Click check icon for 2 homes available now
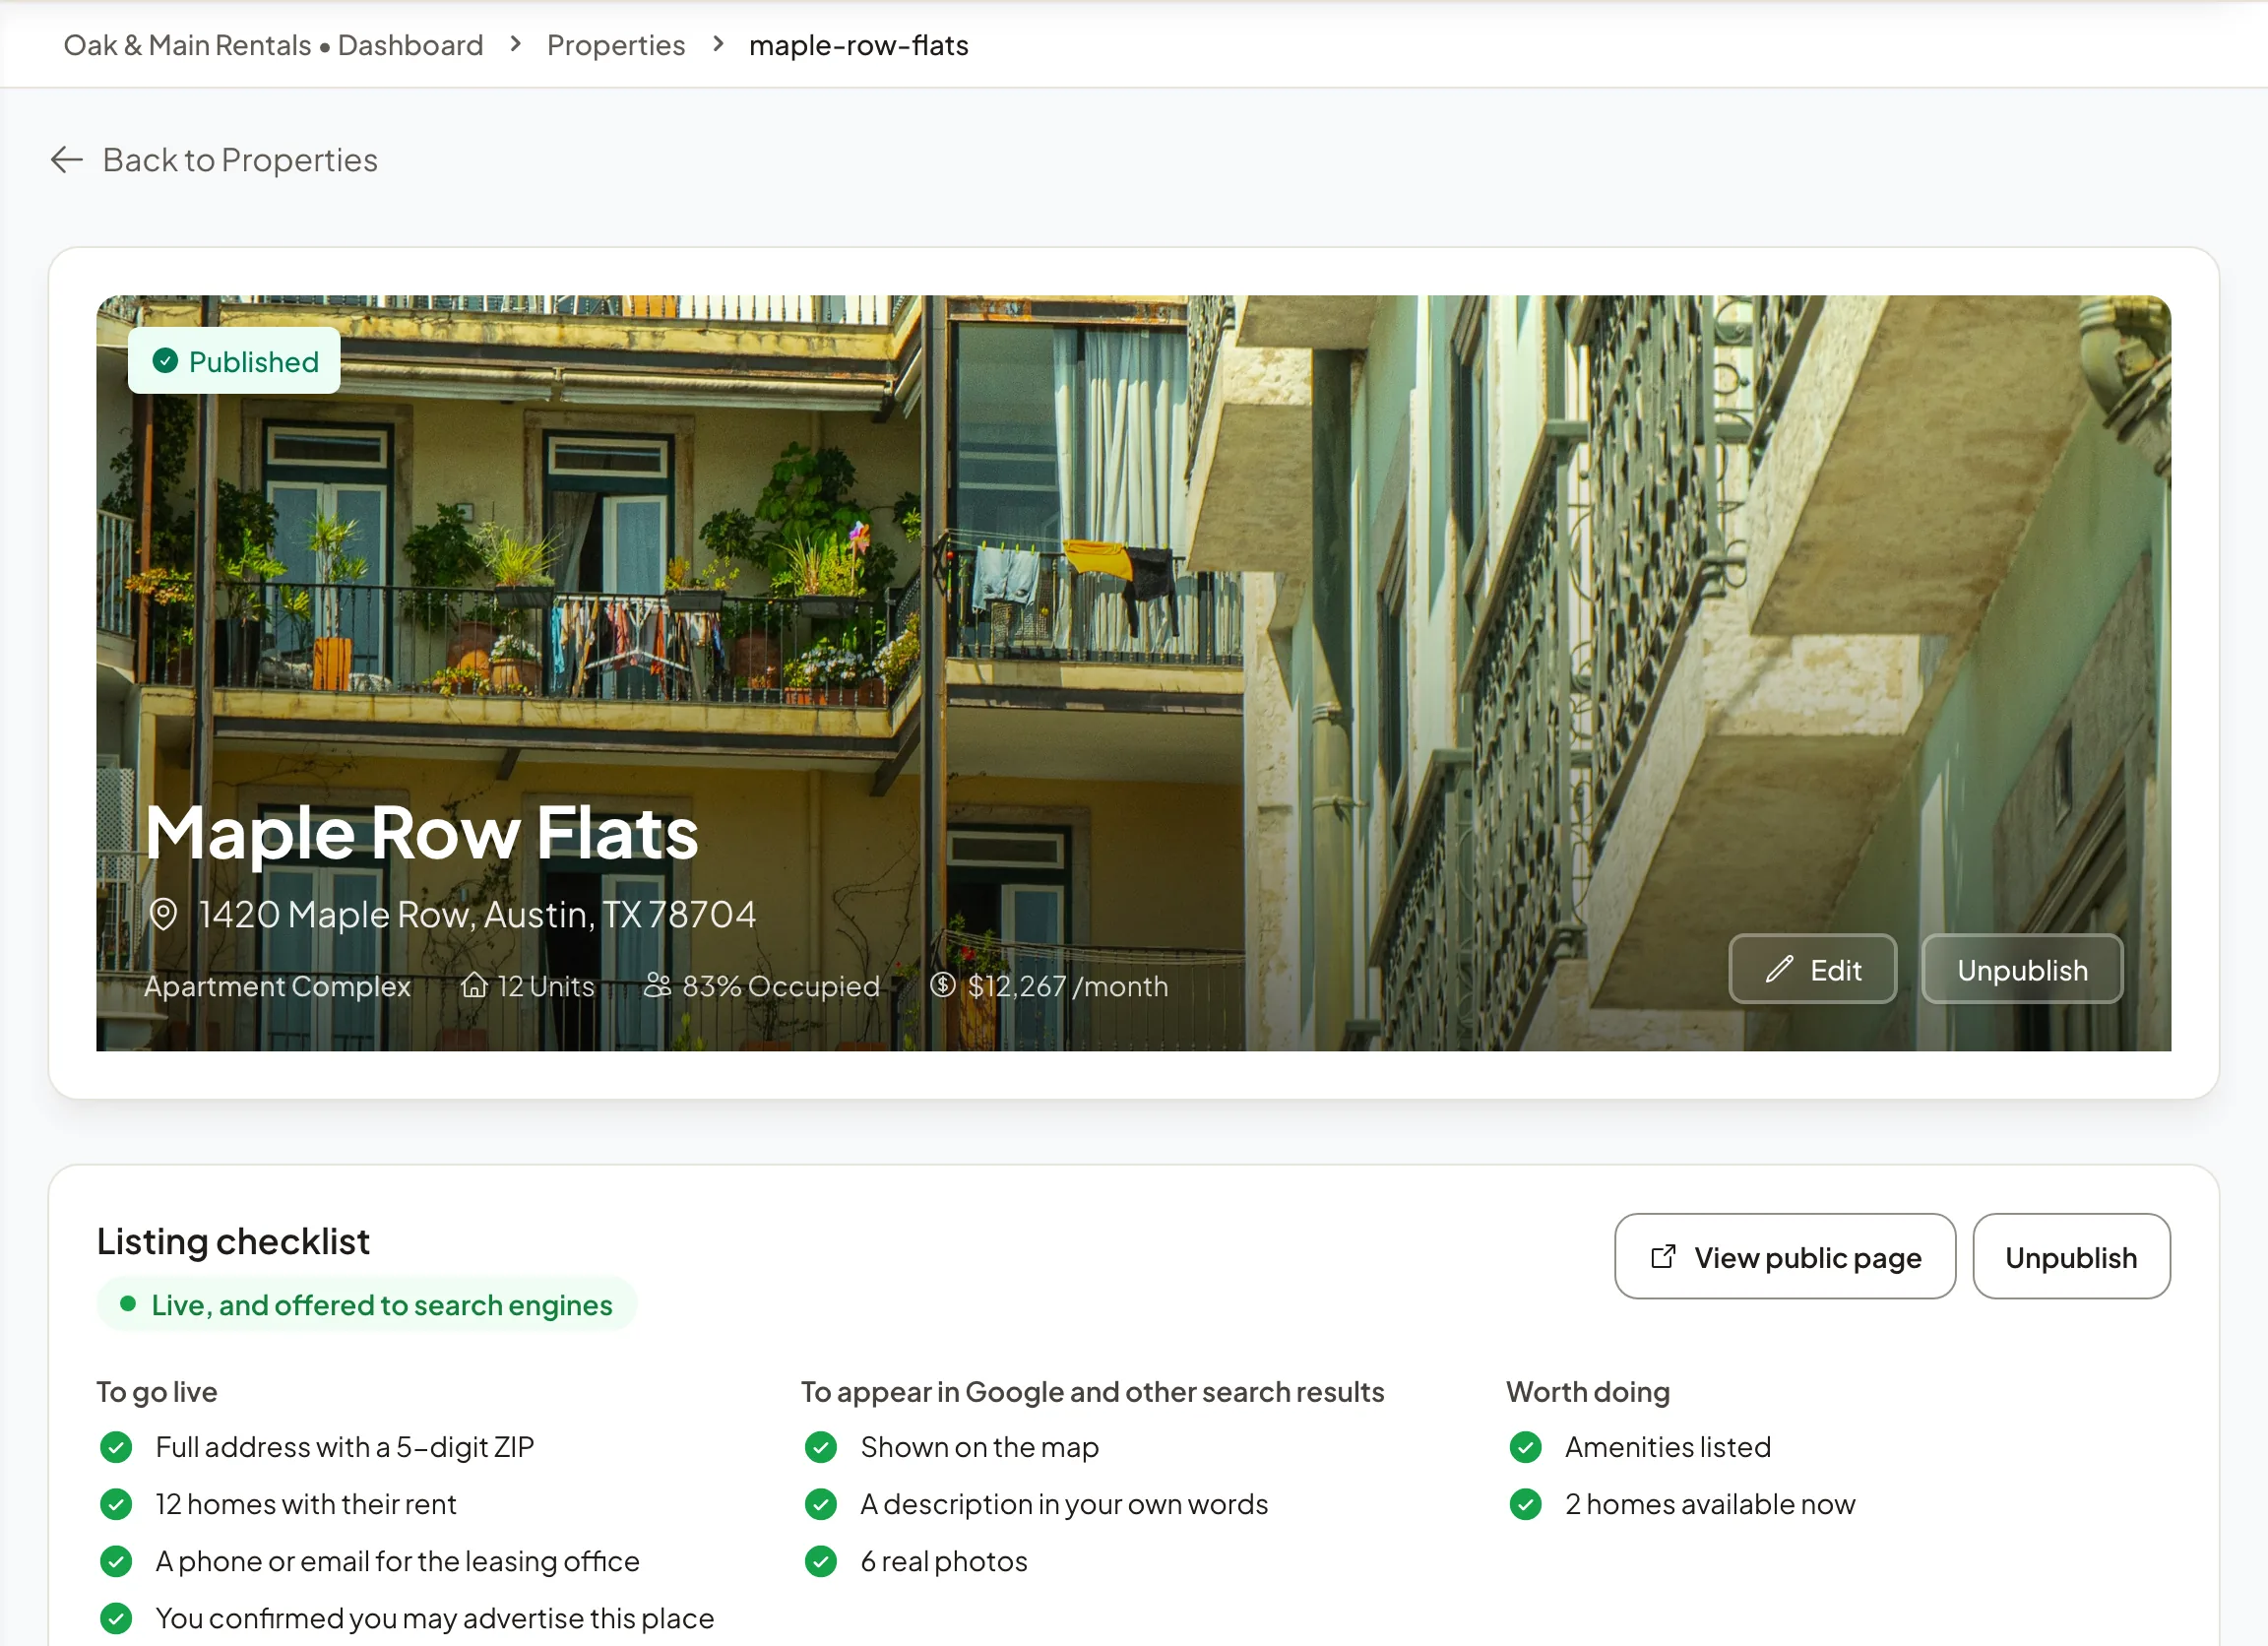The image size is (2268, 1646). (x=1526, y=1504)
